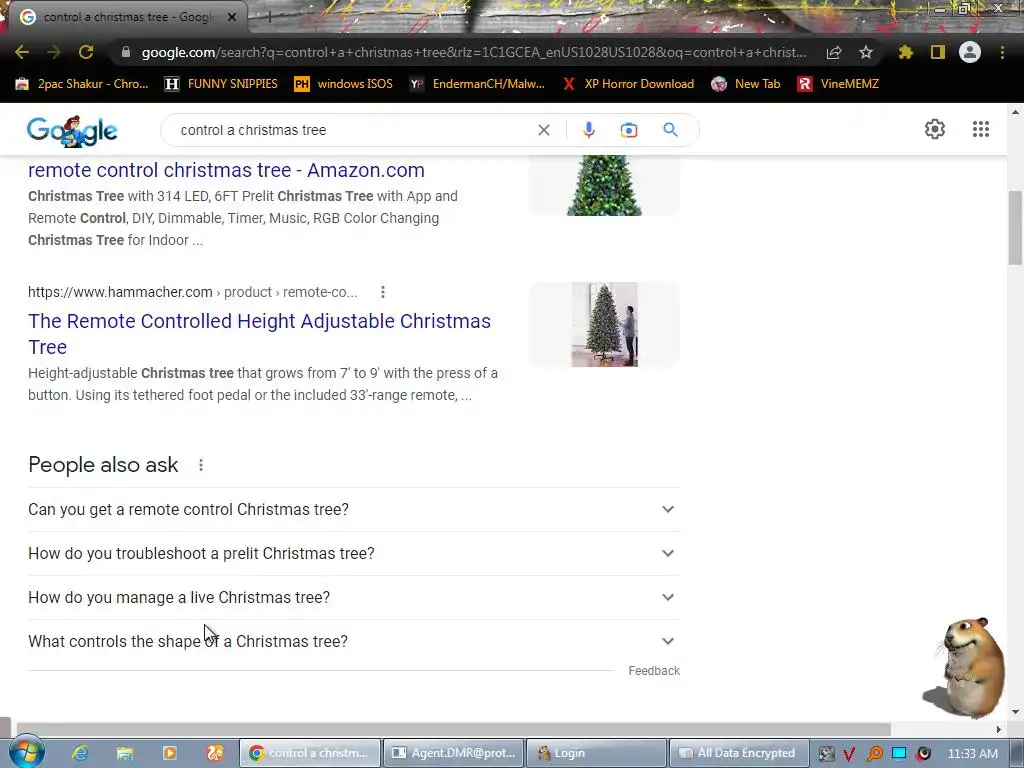This screenshot has width=1024, height=768.
Task: Open the FUNNY SNIPPIES bookmark
Action: (221, 84)
